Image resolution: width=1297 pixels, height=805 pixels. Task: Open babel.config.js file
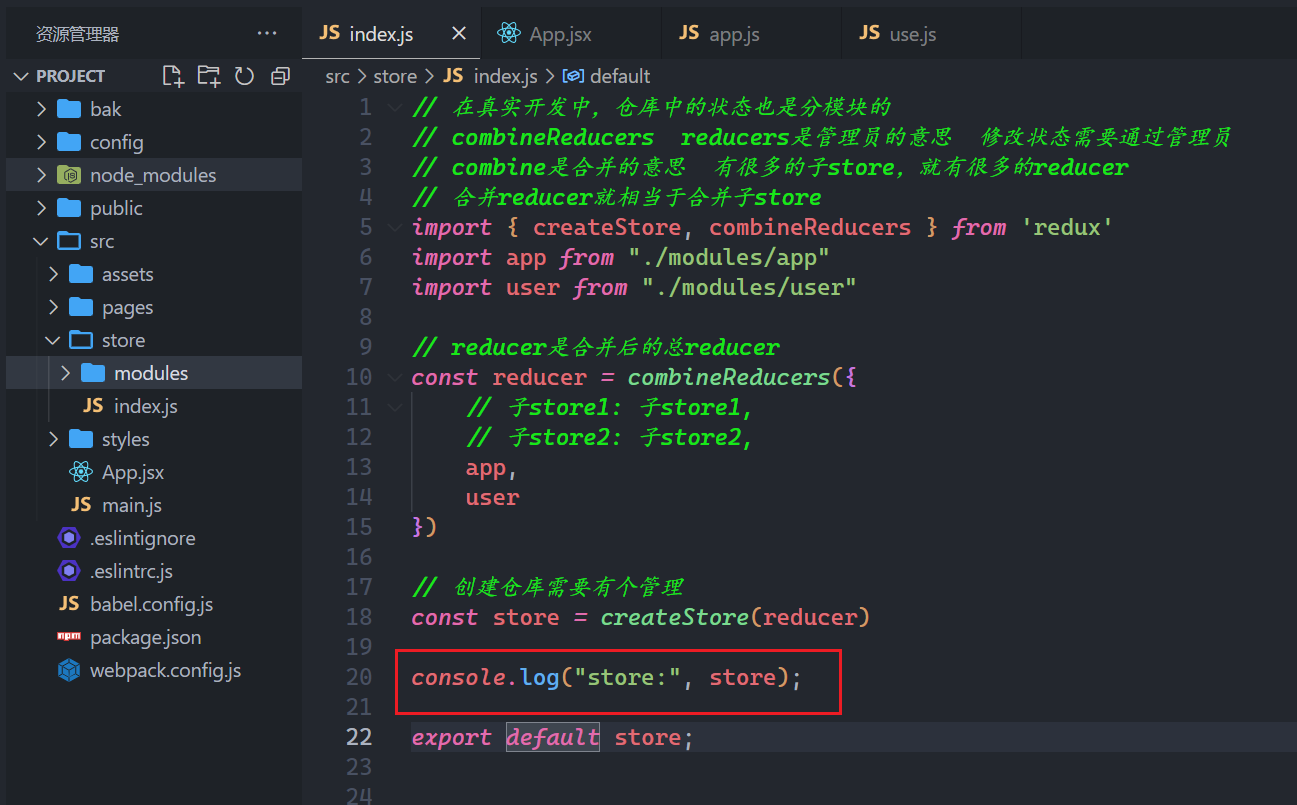tap(151, 604)
